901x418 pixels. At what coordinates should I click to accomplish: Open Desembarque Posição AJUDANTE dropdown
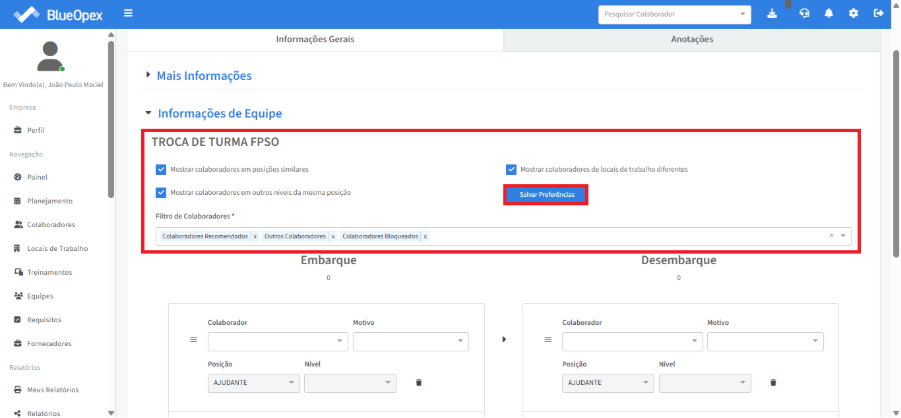point(608,383)
